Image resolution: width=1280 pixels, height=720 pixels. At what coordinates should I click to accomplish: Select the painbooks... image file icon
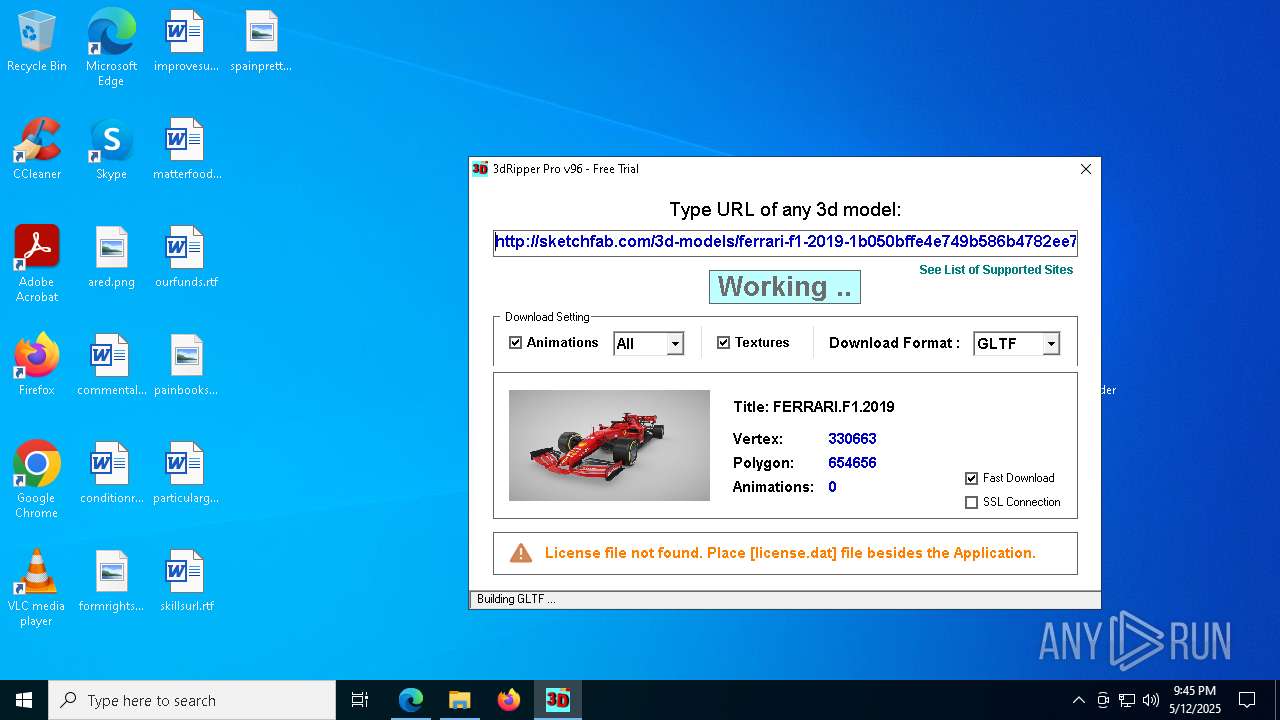(x=186, y=365)
